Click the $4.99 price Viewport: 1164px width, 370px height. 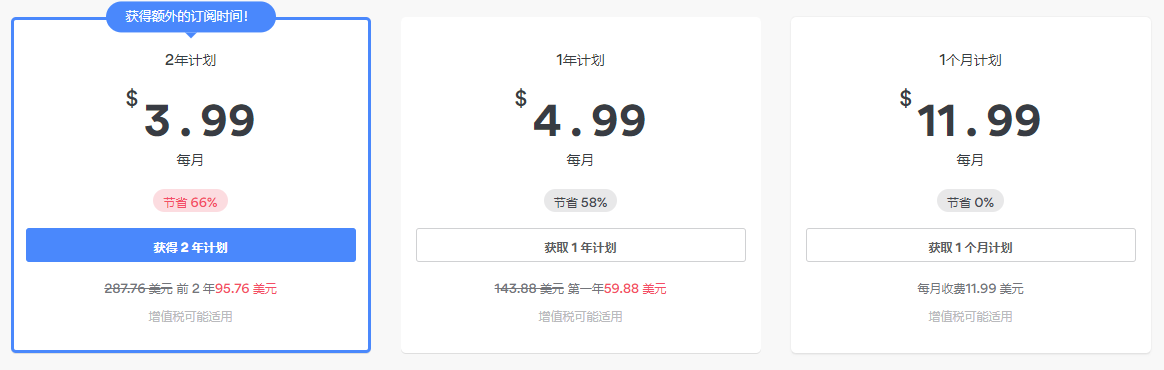(x=581, y=115)
